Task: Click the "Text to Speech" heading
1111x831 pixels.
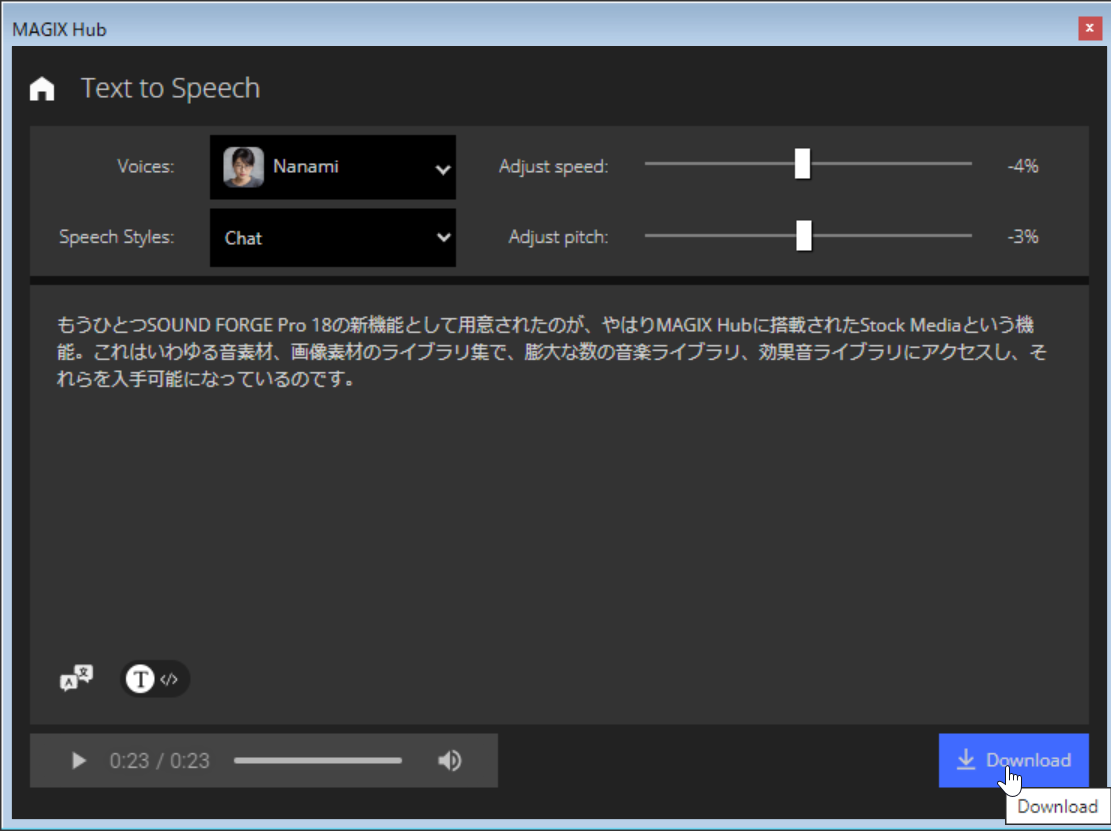Action: pos(171,89)
